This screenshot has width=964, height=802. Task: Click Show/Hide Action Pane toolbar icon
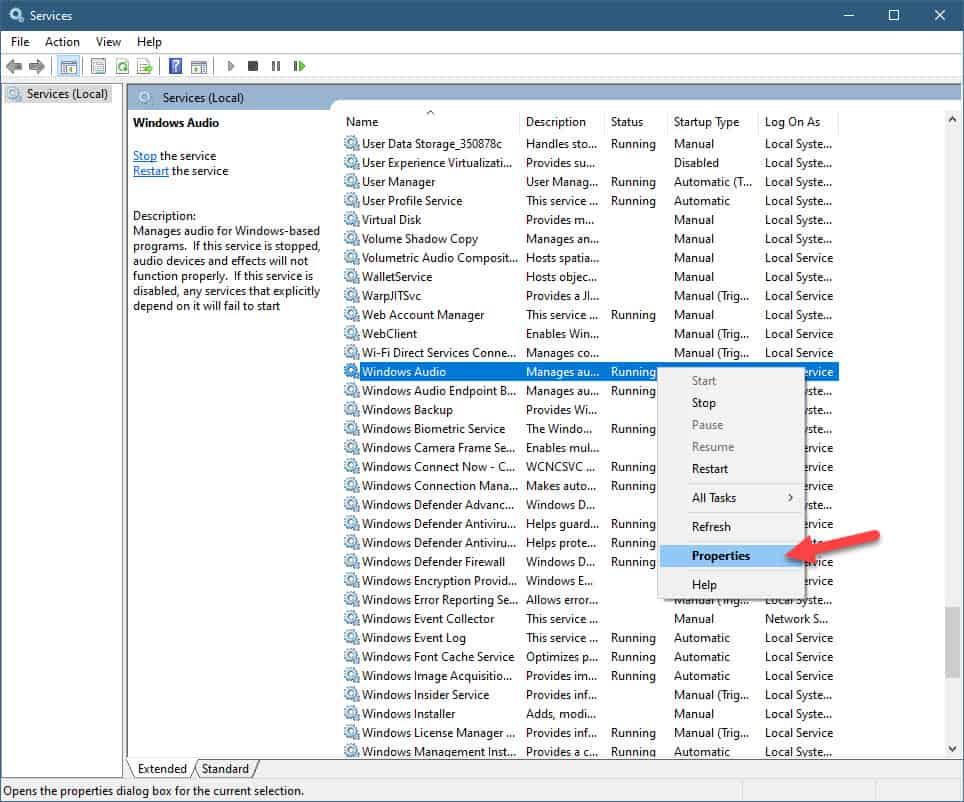[x=199, y=66]
